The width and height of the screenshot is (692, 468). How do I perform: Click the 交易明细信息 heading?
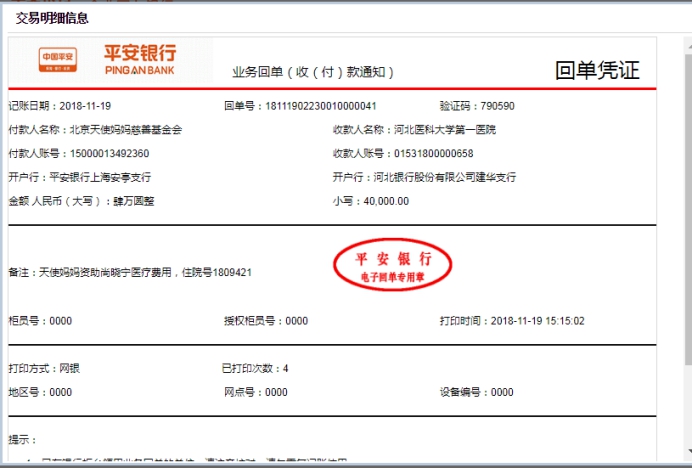click(x=52, y=18)
